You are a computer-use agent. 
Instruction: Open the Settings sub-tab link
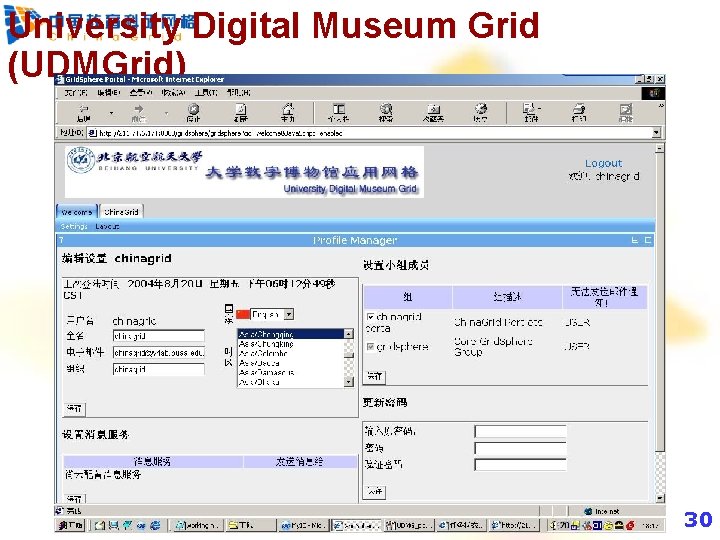(x=73, y=226)
